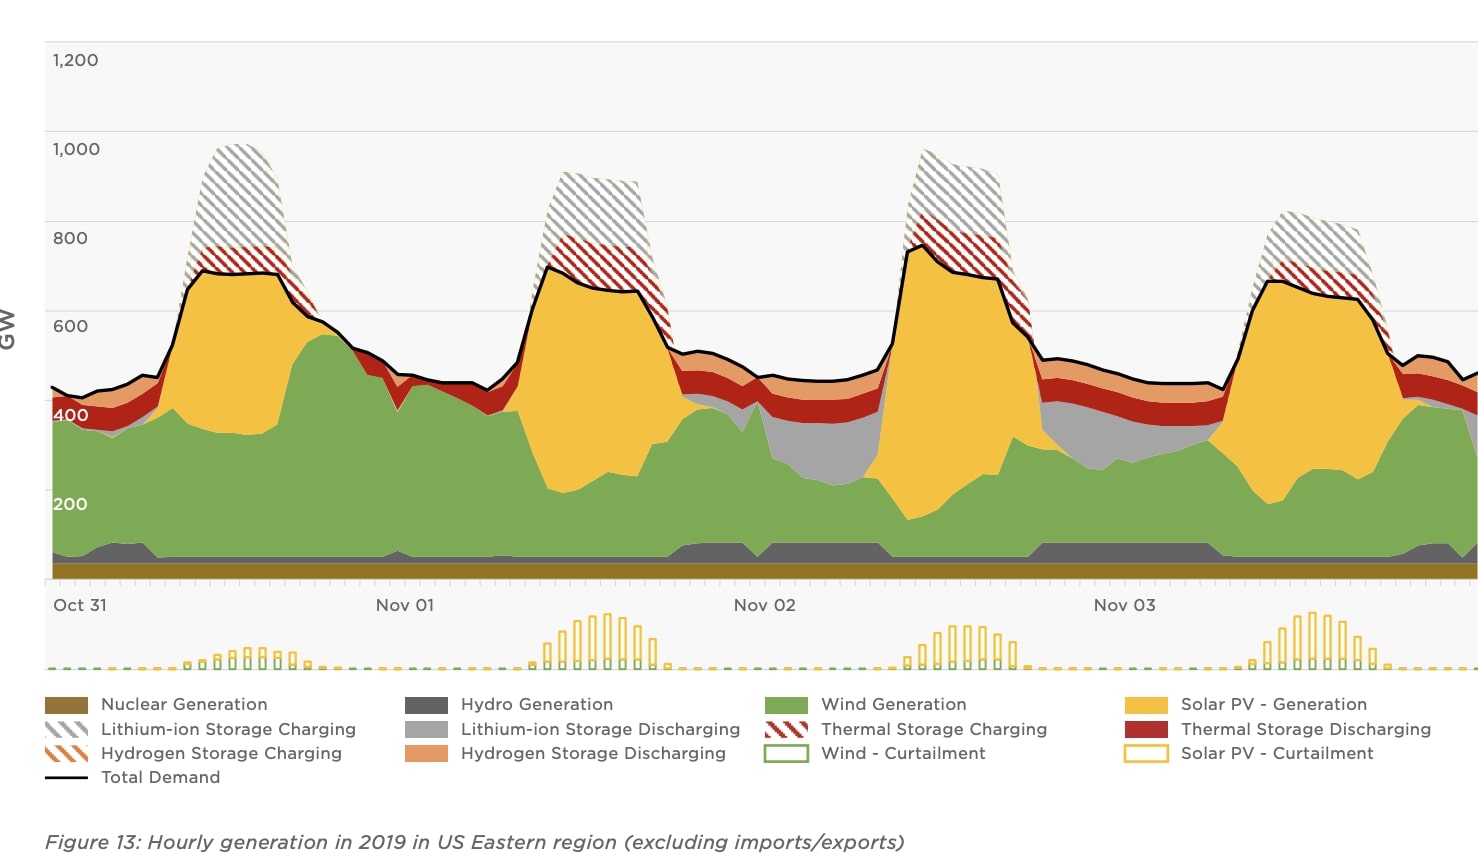
Task: Select the Solar PV - Curtailment outlined swatch
Action: [x=1146, y=753]
